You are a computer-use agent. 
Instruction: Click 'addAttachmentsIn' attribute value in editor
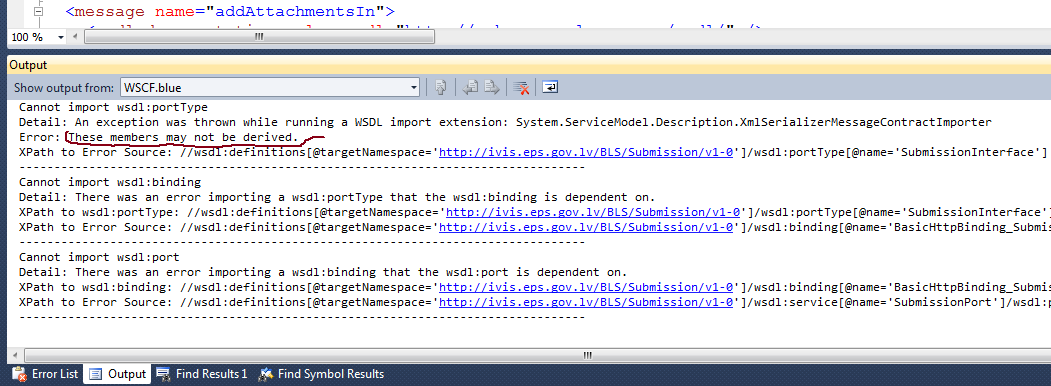coord(296,11)
